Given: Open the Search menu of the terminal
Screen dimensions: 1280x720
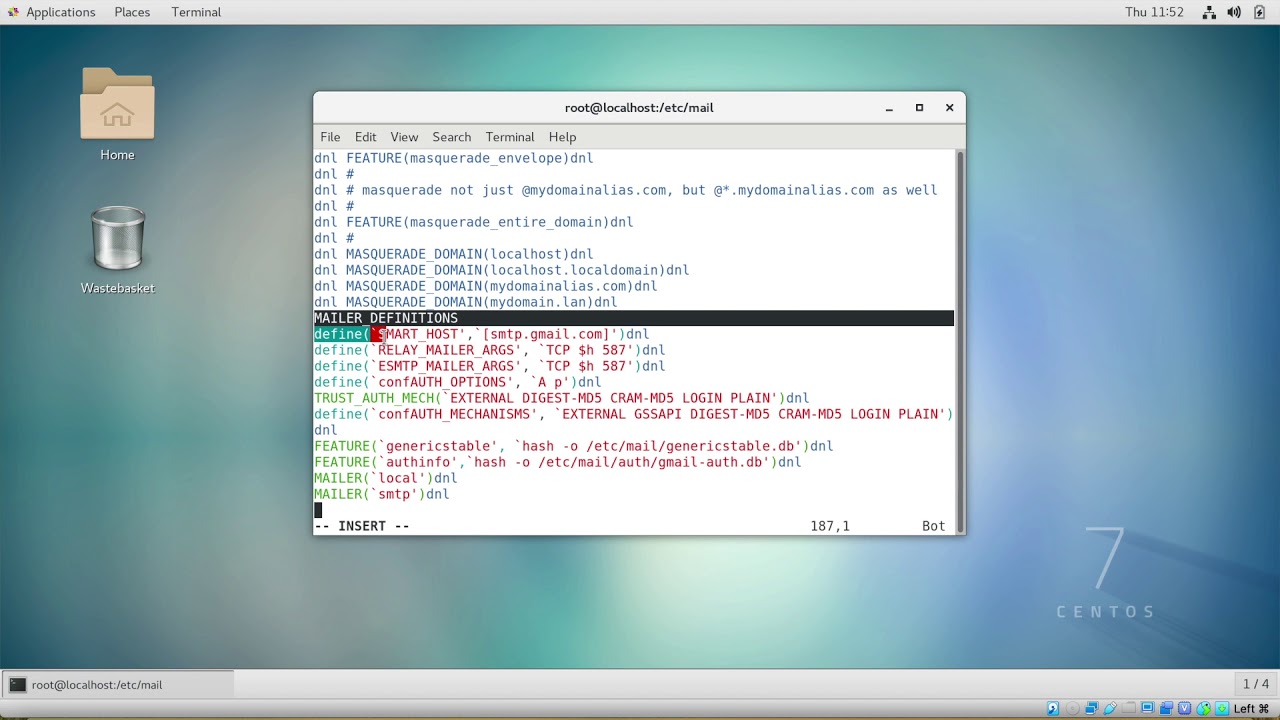Looking at the screenshot, I should [x=451, y=137].
